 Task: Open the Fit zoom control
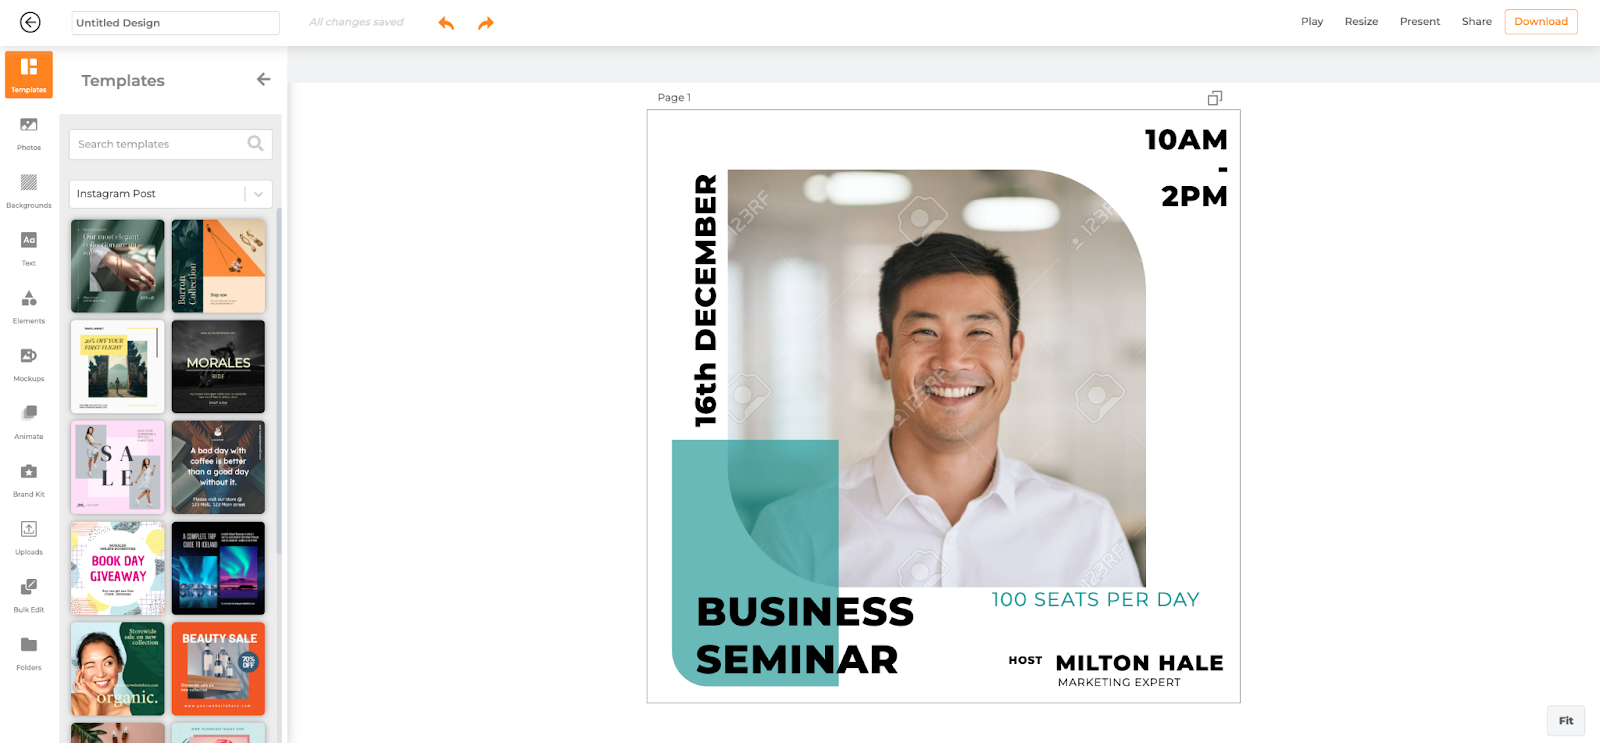click(x=1565, y=720)
